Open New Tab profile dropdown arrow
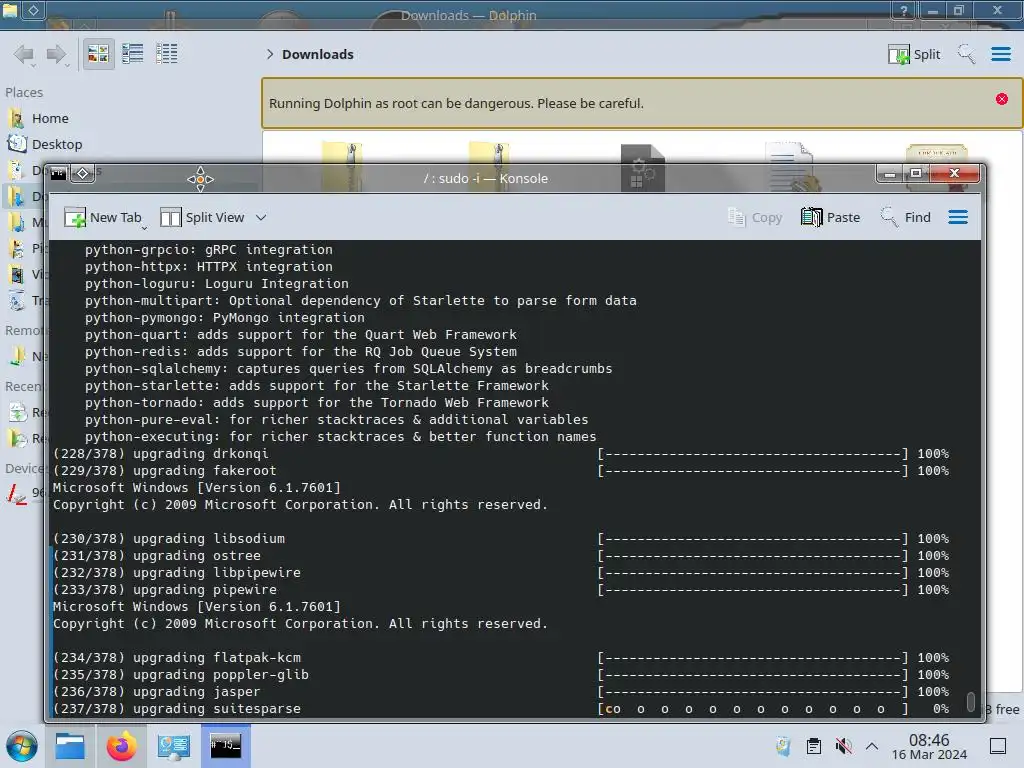This screenshot has height=768, width=1024. click(x=144, y=227)
